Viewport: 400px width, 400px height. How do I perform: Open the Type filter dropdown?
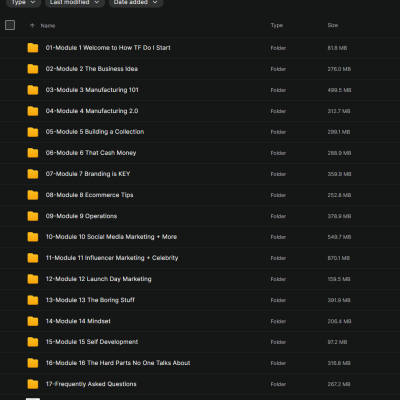tap(23, 2)
